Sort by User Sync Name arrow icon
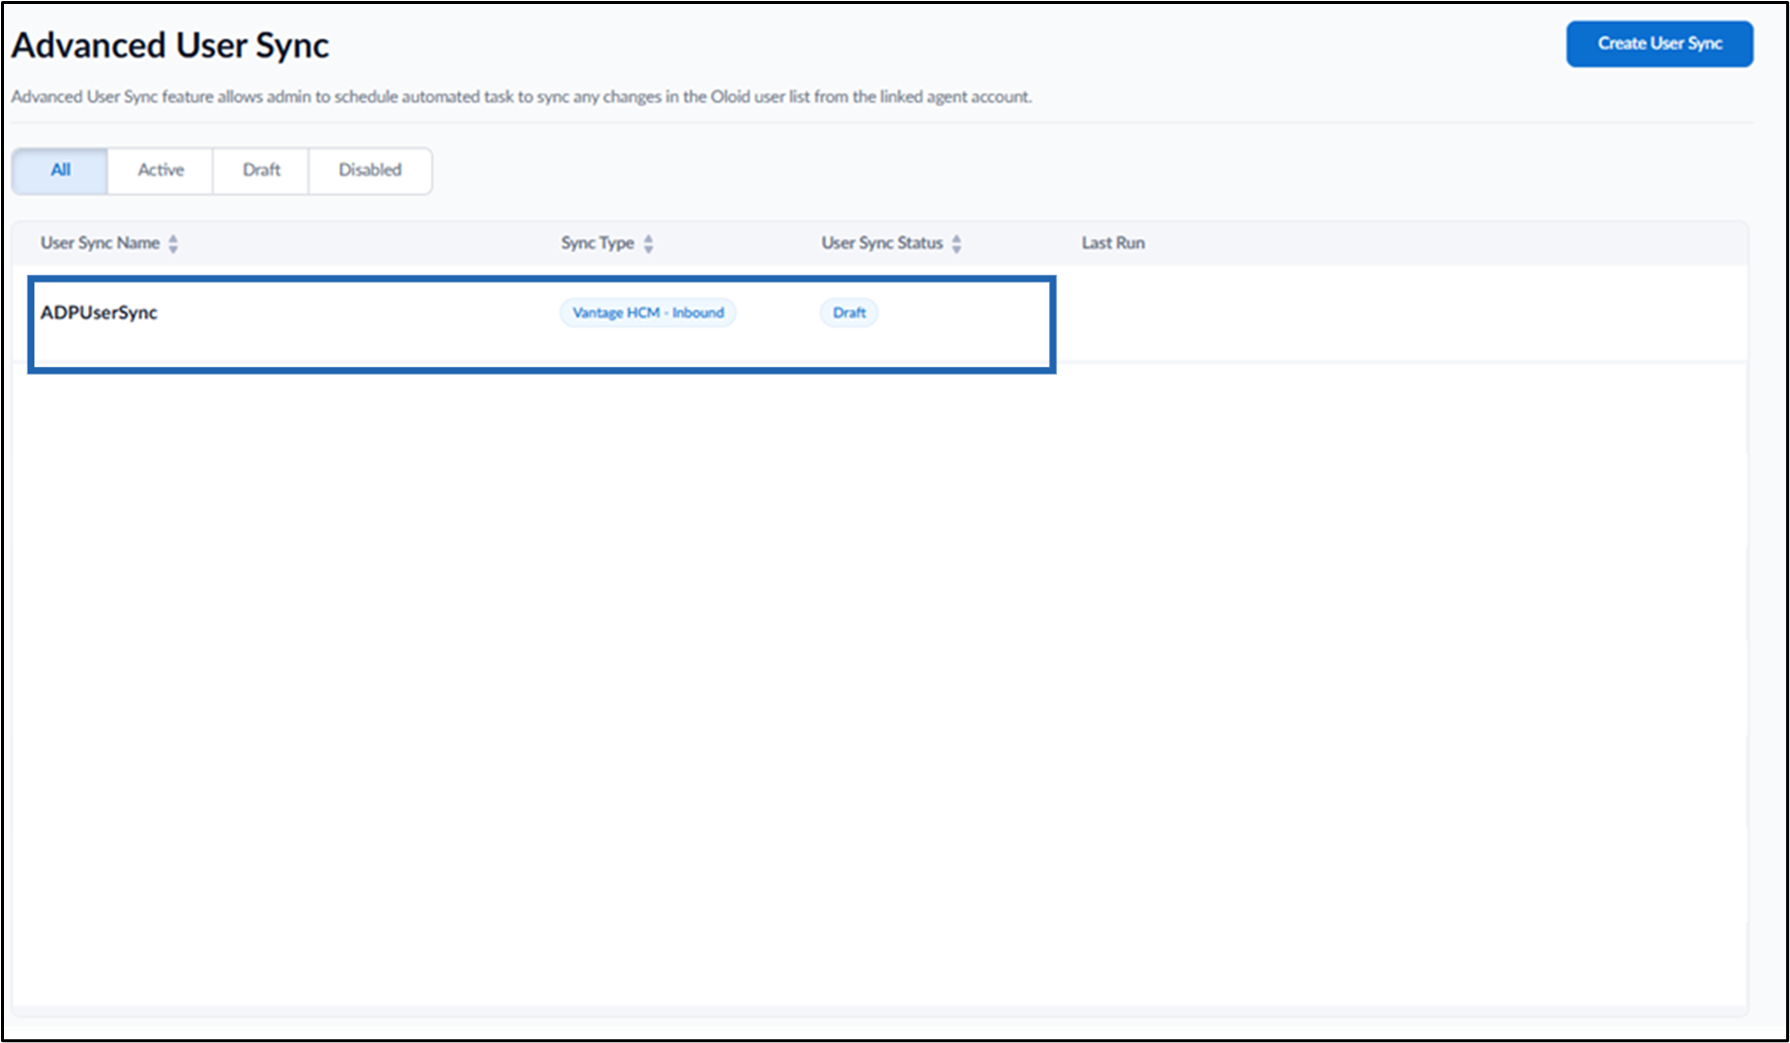This screenshot has width=1790, height=1043. (173, 243)
